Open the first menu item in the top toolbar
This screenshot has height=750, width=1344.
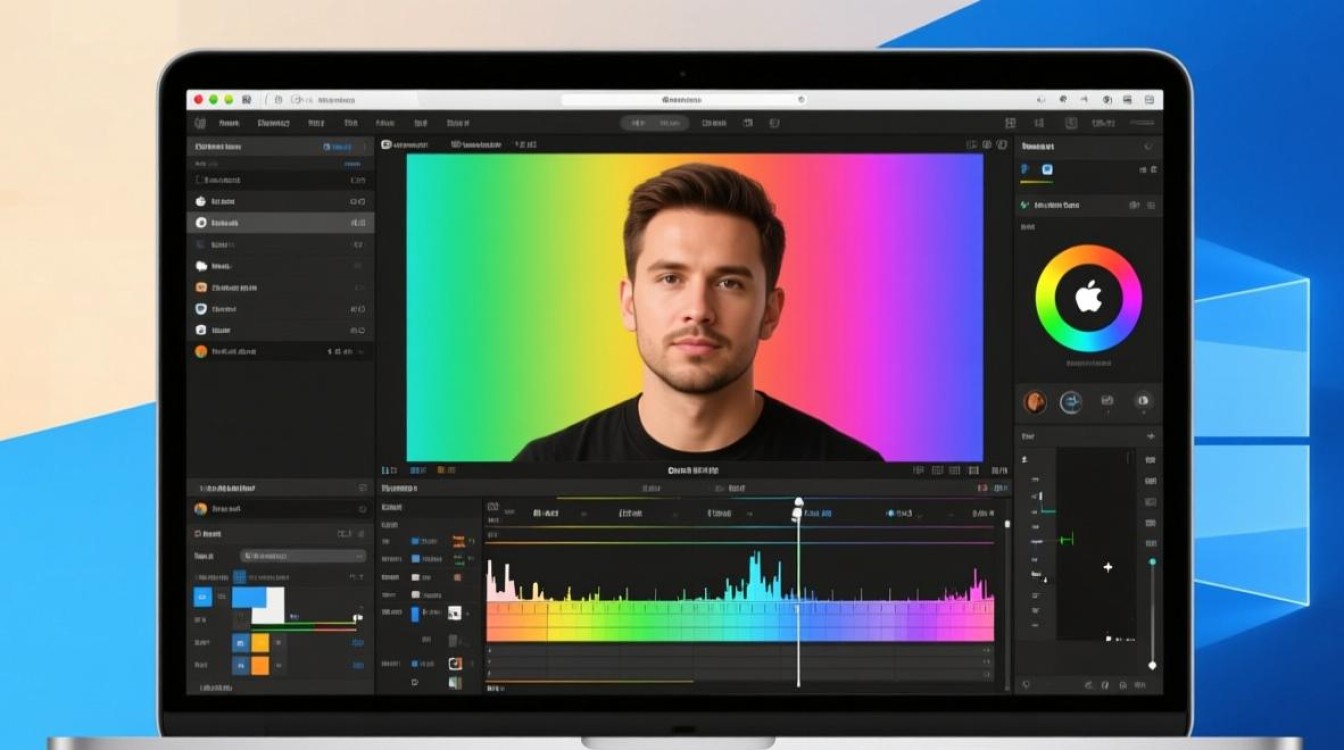pyautogui.click(x=229, y=123)
